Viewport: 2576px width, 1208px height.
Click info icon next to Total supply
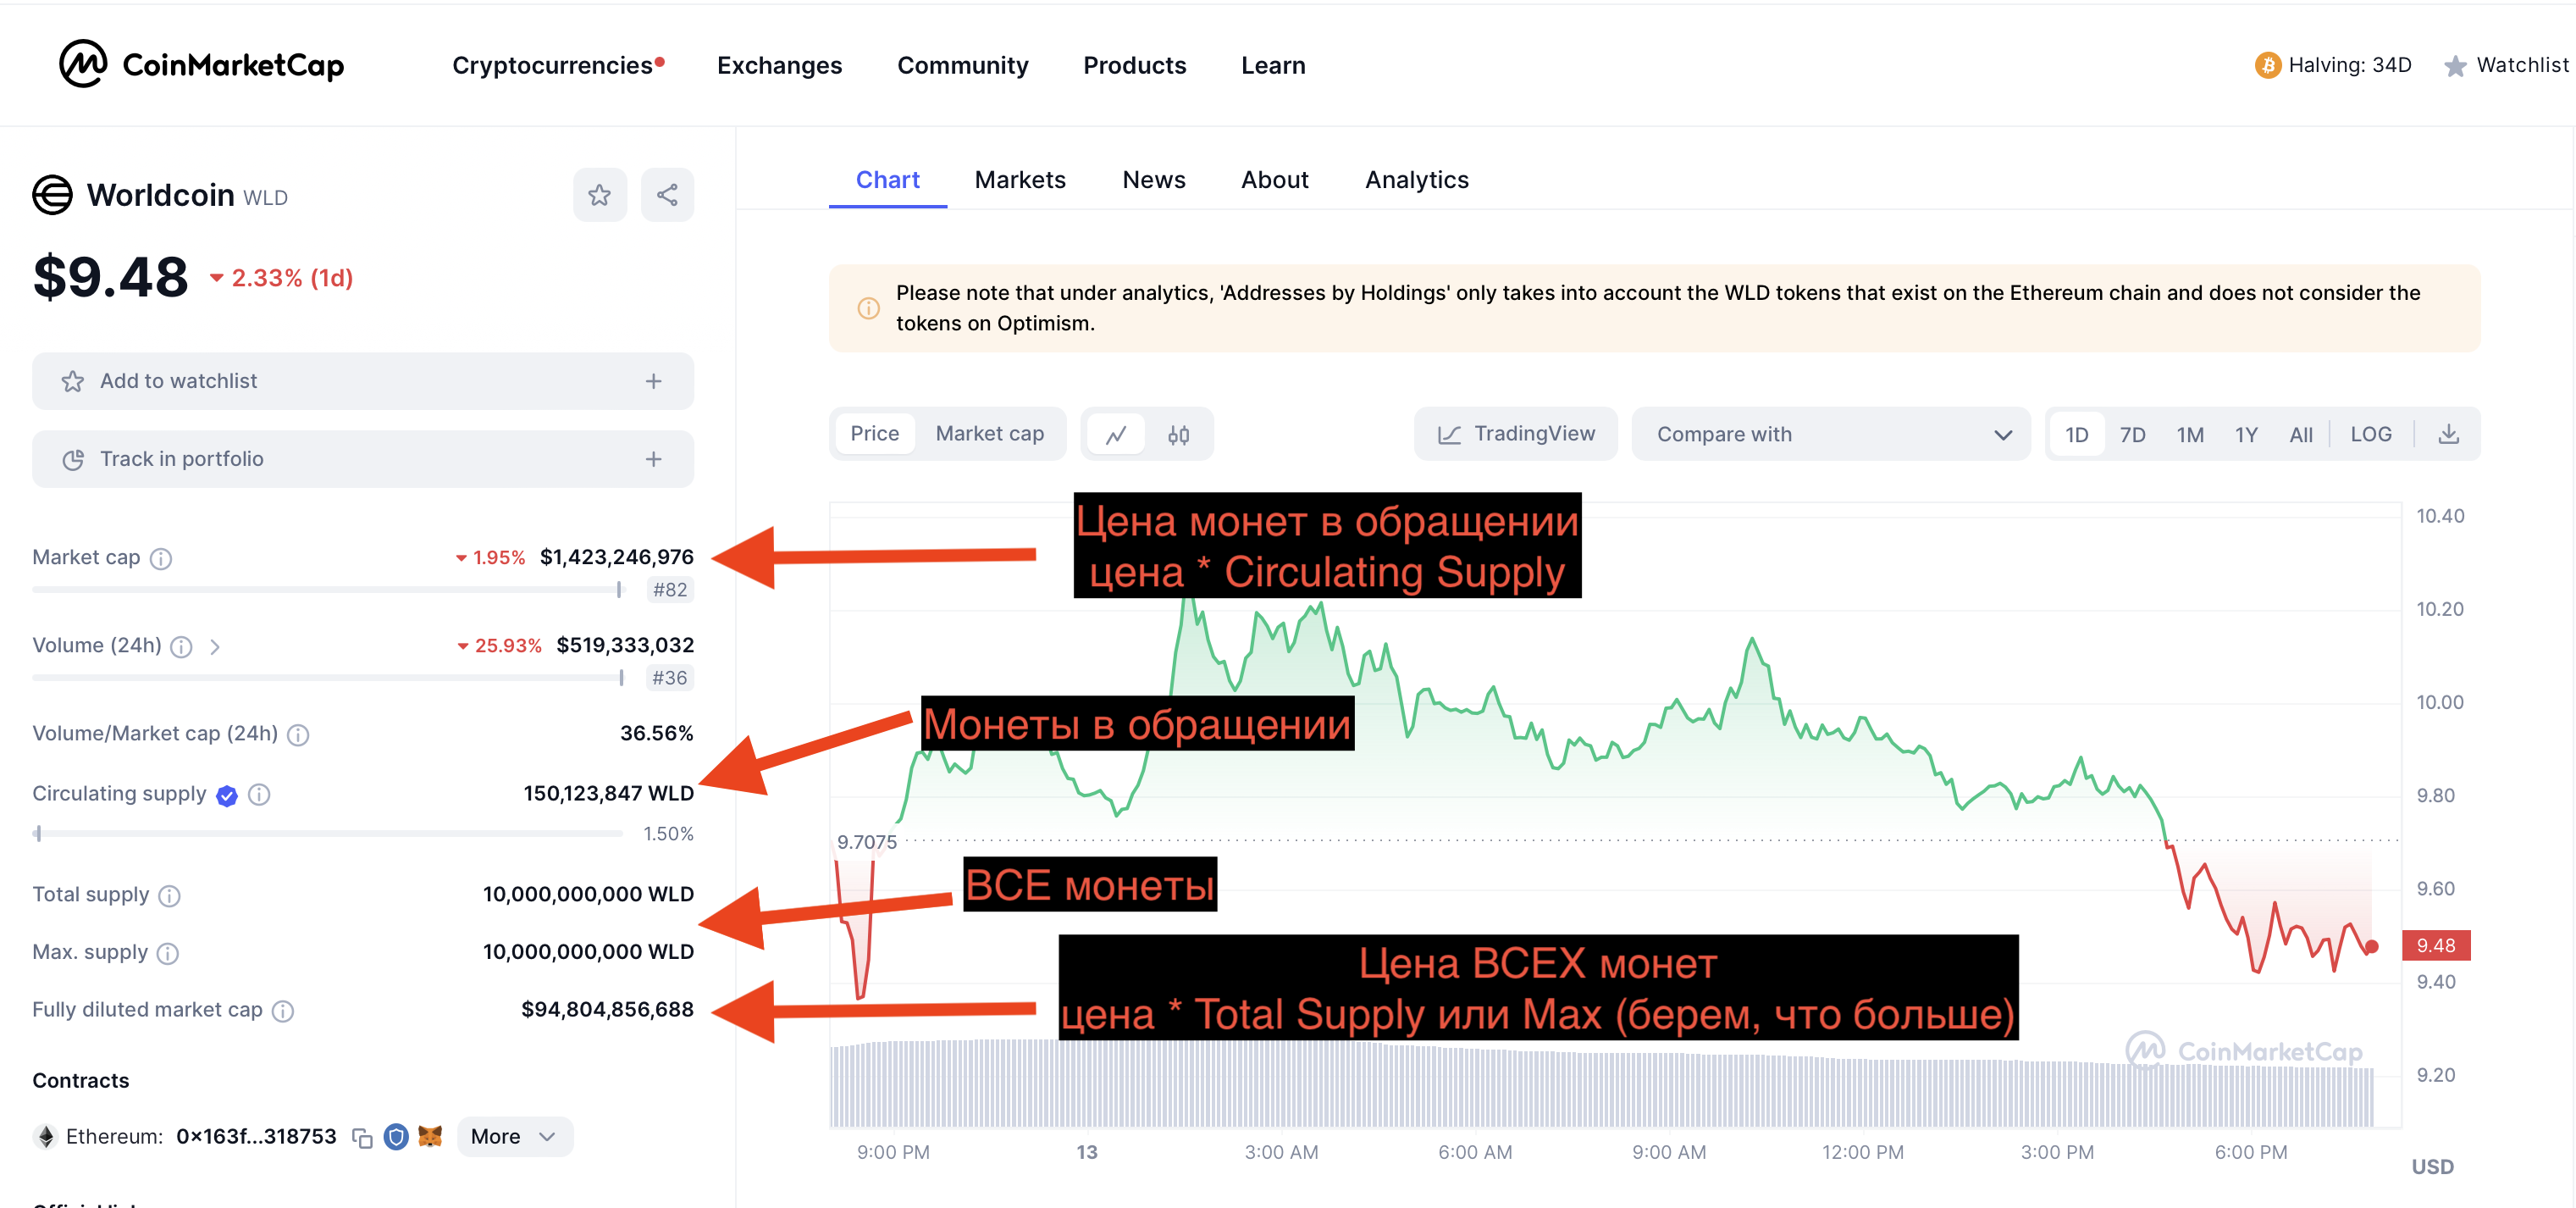(170, 895)
